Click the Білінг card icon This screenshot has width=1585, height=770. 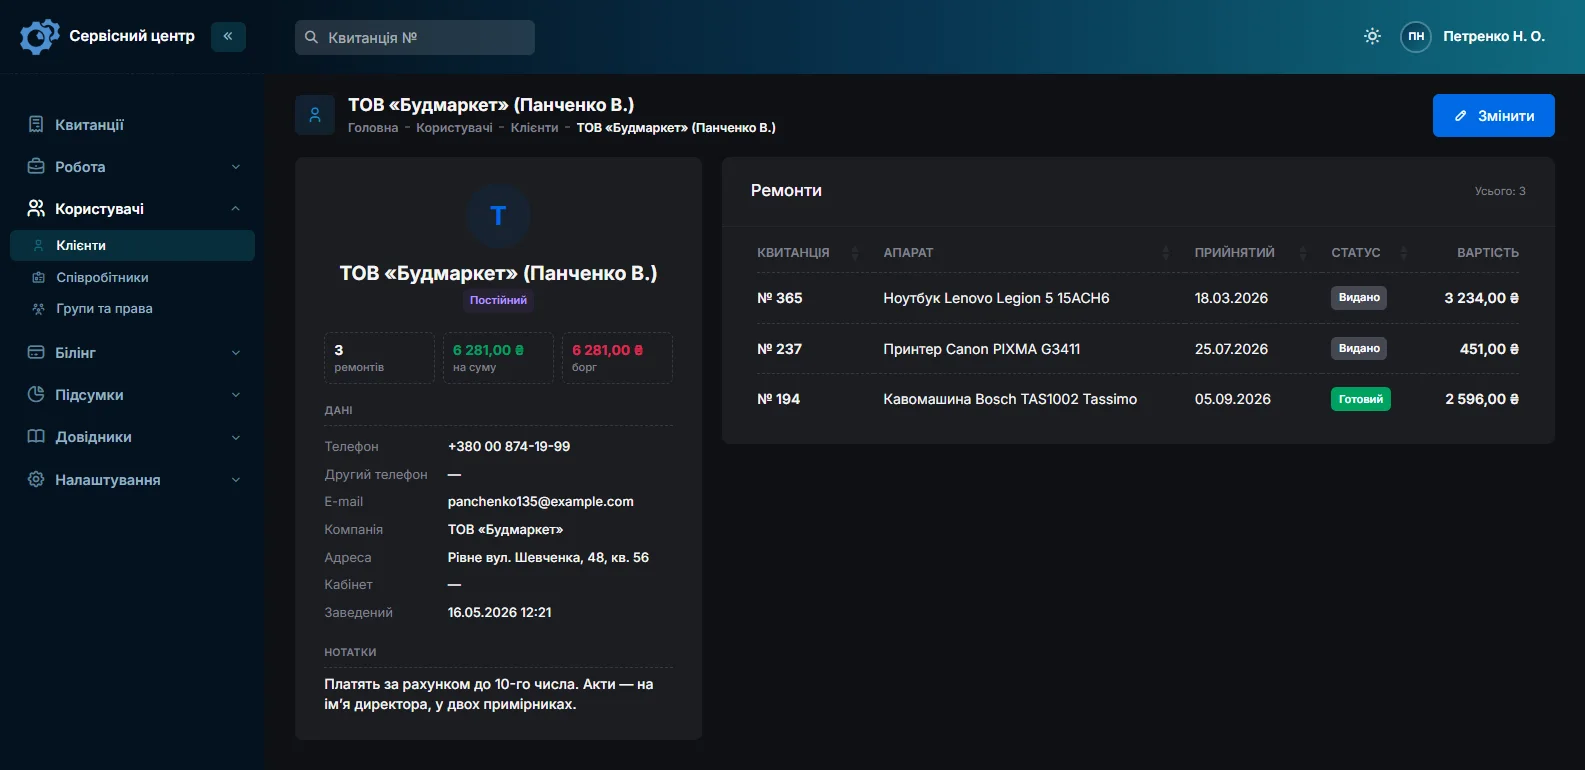36,352
